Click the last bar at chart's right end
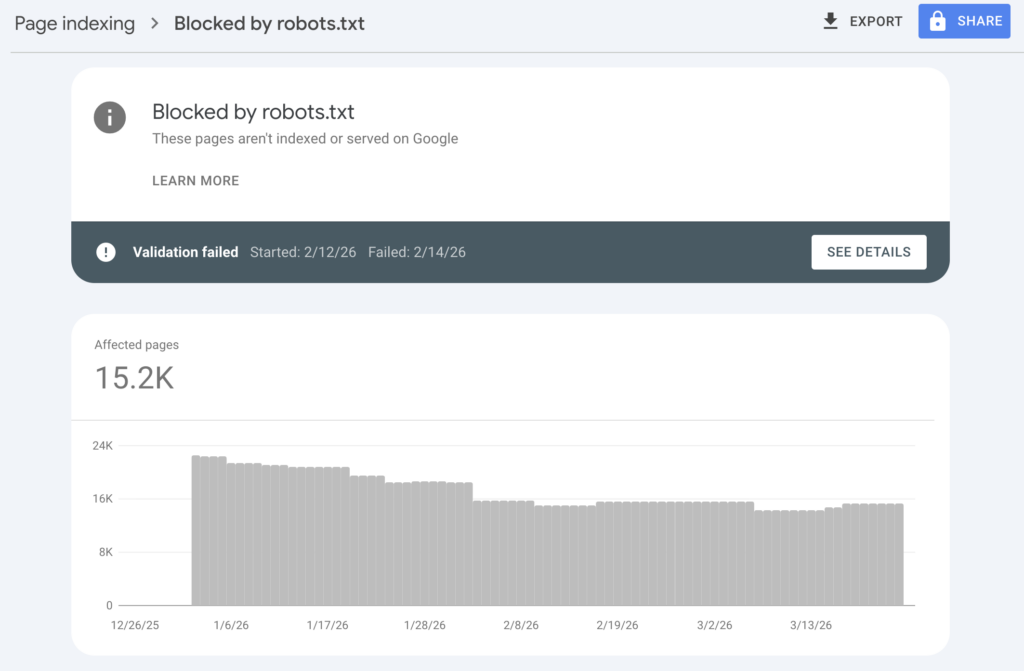The width and height of the screenshot is (1024, 671). tap(899, 555)
